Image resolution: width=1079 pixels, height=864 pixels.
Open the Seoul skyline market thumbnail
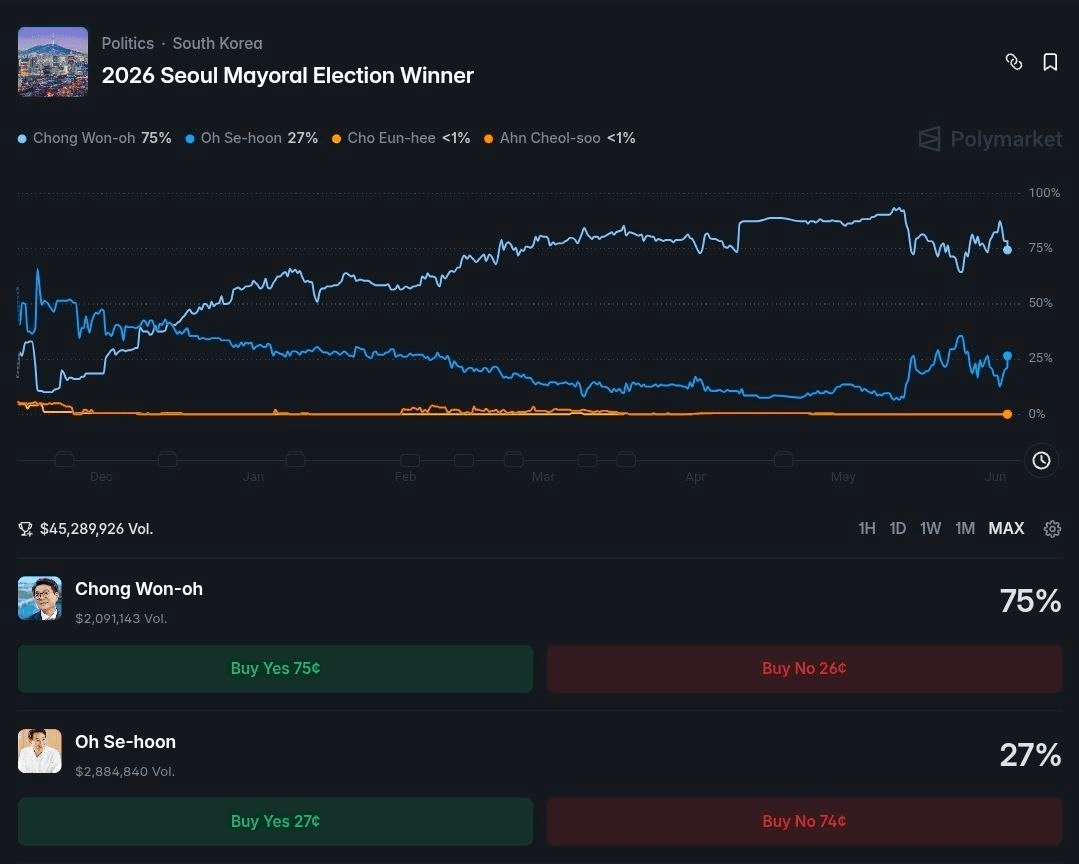pos(53,62)
